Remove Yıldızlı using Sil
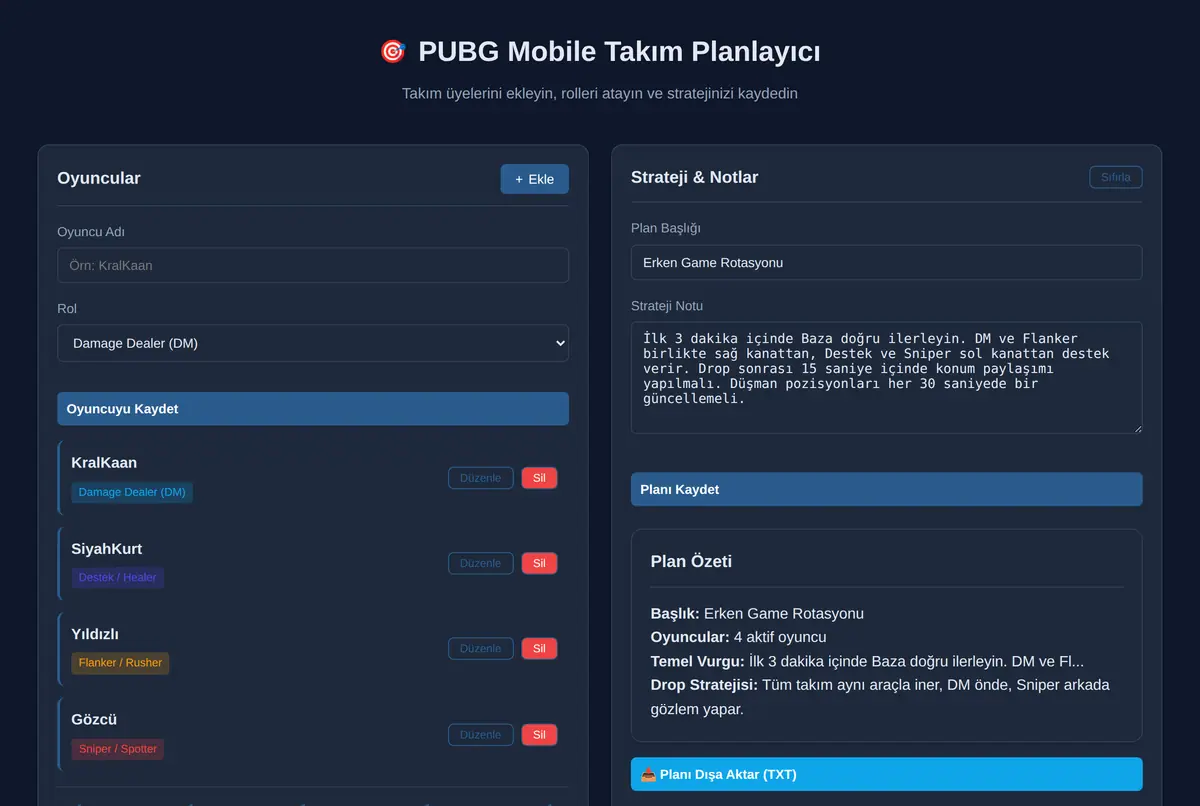This screenshot has width=1200, height=806. pos(539,649)
